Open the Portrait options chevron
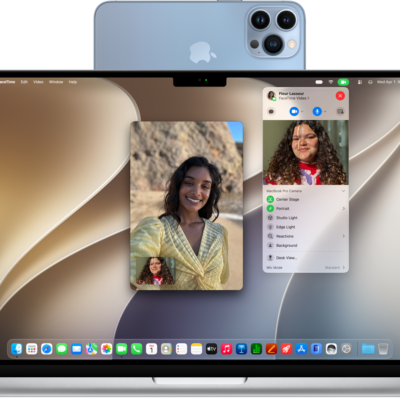Viewport: 400px width, 400px height. pos(344,209)
